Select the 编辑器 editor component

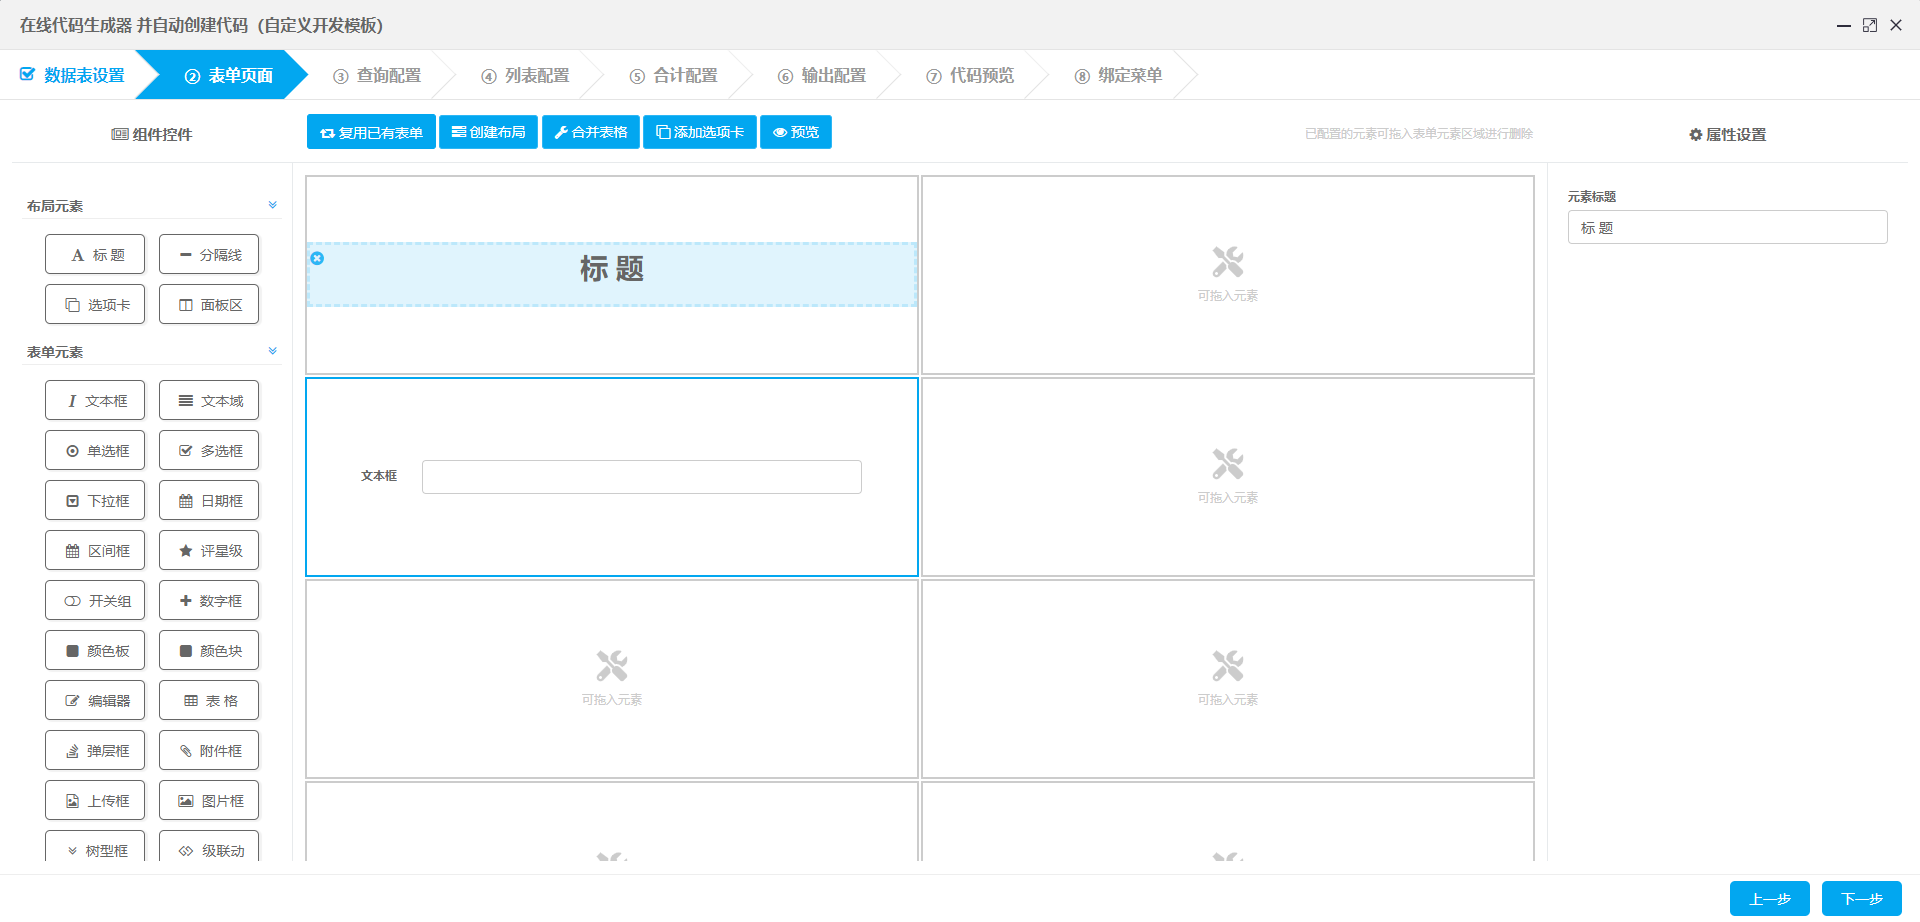(95, 700)
